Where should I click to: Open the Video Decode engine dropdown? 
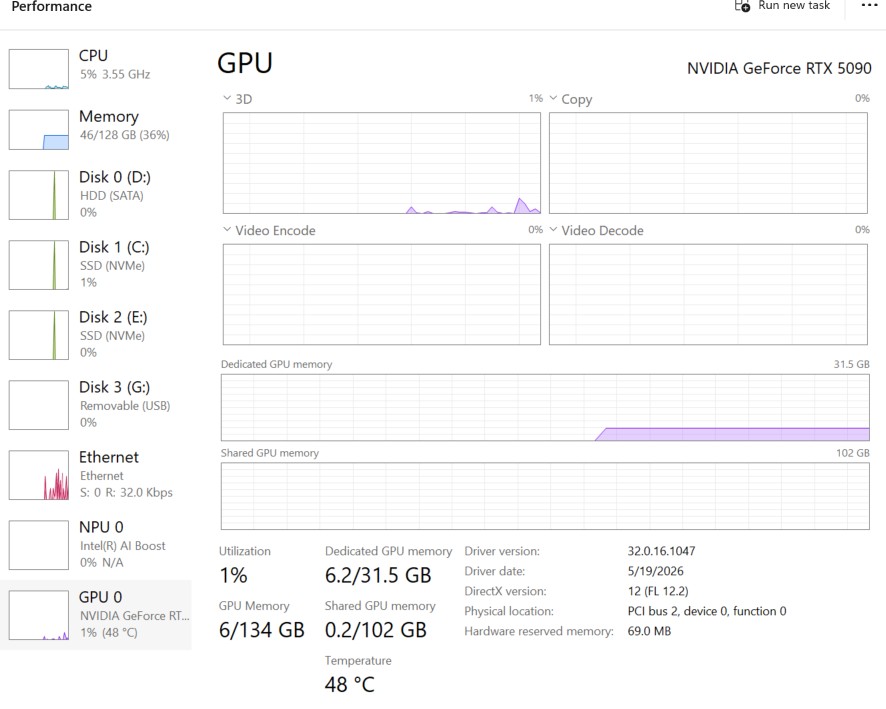(x=596, y=230)
